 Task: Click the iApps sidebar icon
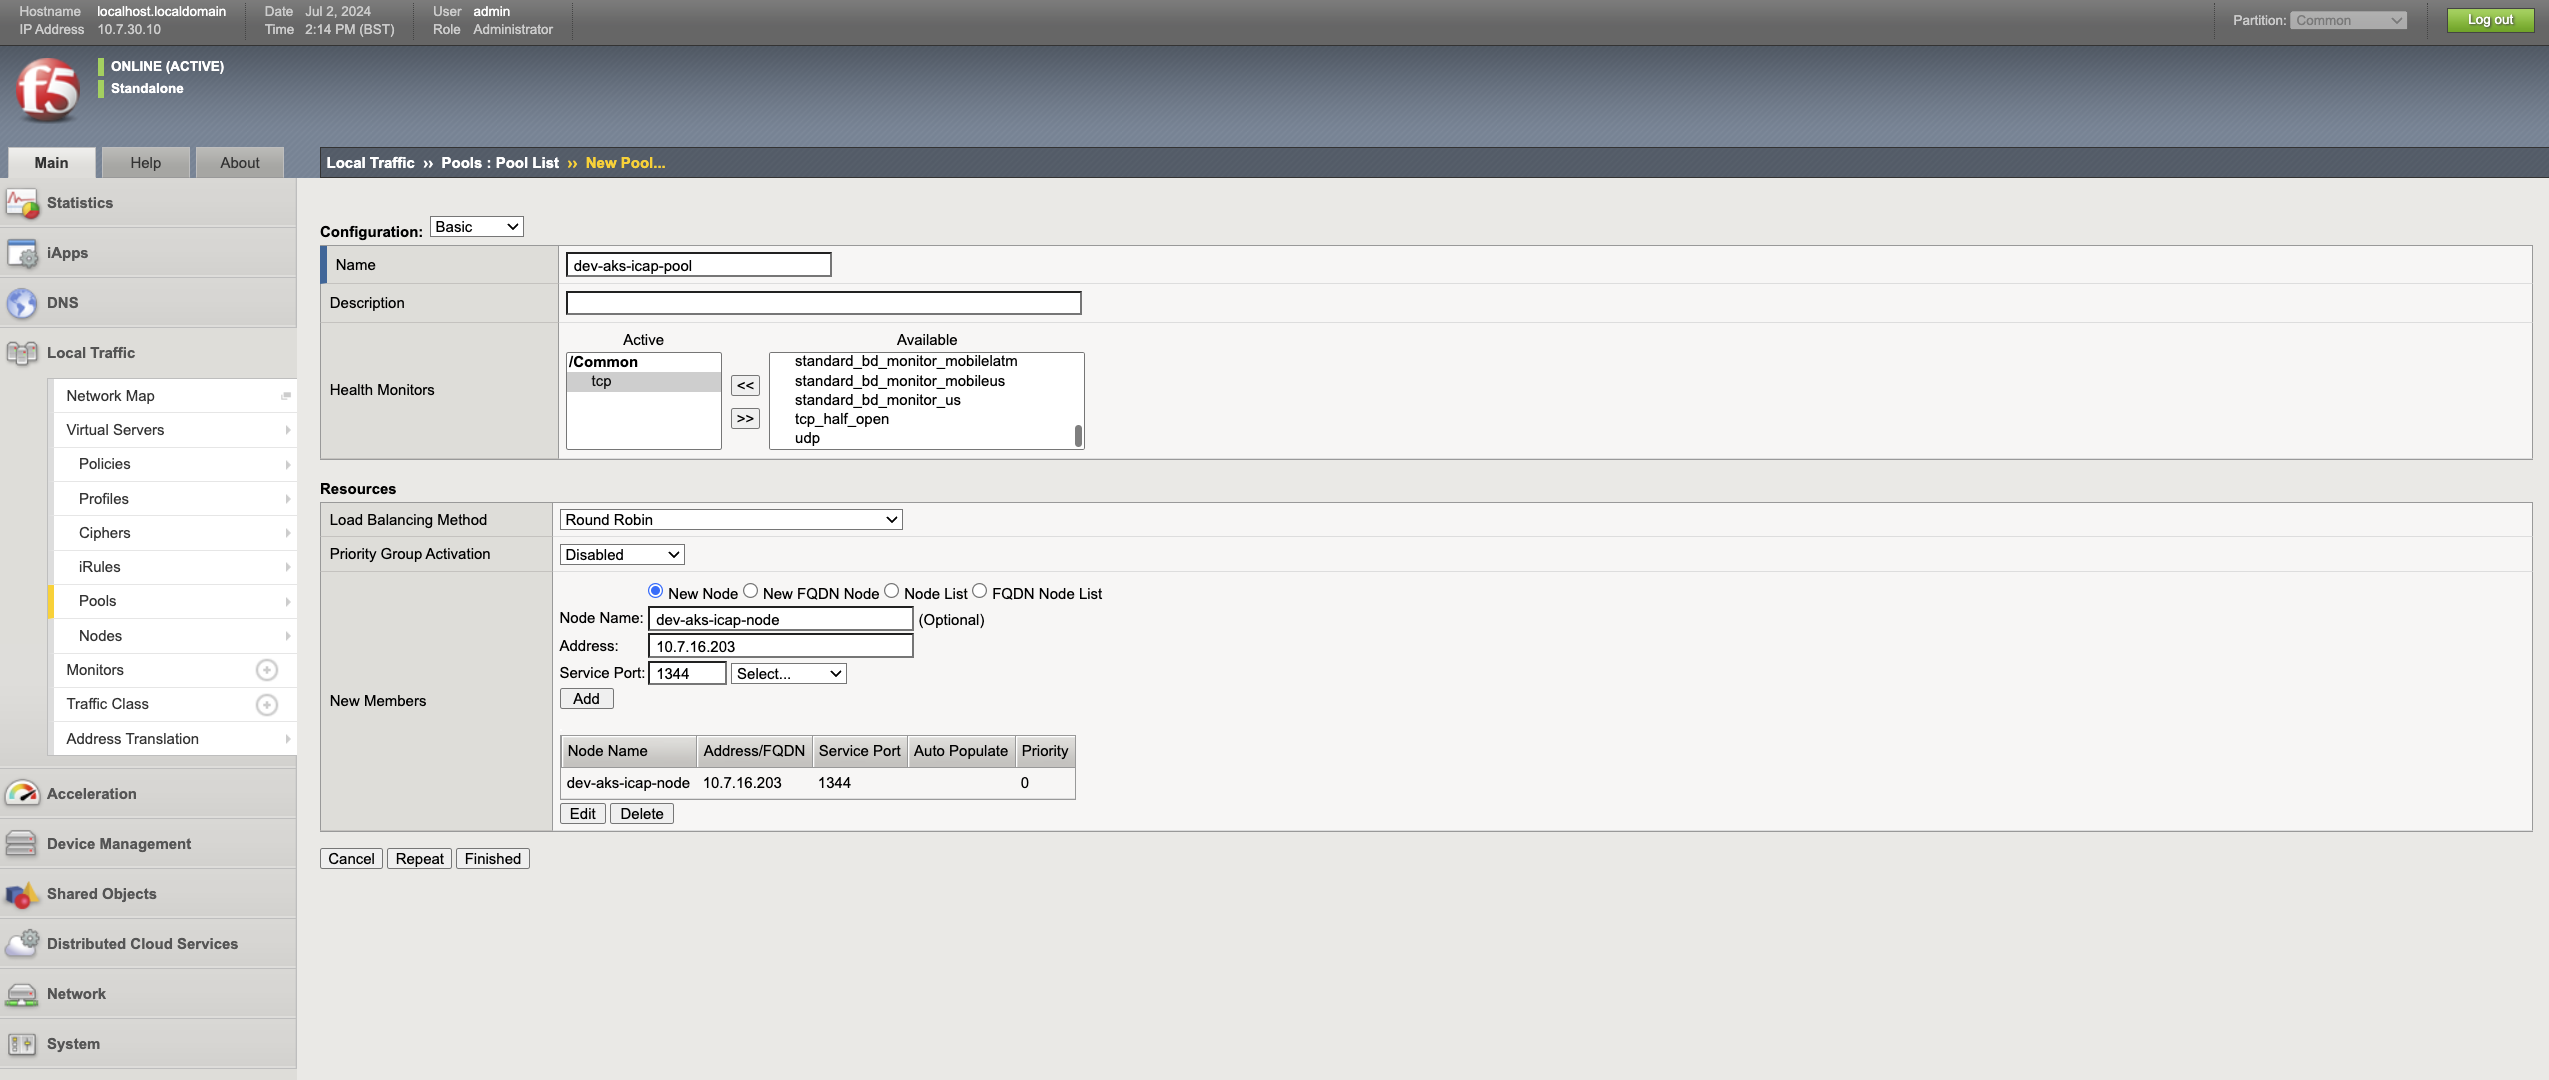pyautogui.click(x=22, y=253)
